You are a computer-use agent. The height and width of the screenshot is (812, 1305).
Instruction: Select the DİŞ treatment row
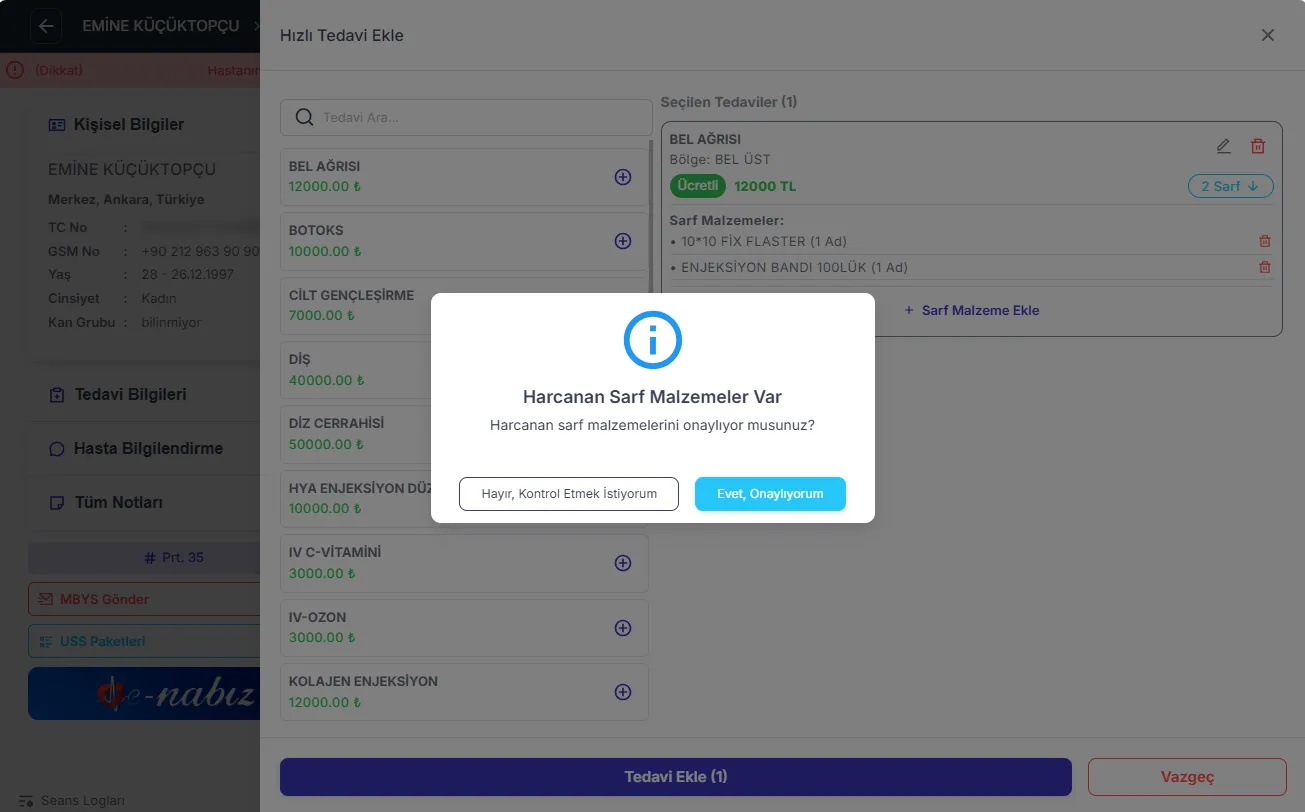click(x=464, y=370)
